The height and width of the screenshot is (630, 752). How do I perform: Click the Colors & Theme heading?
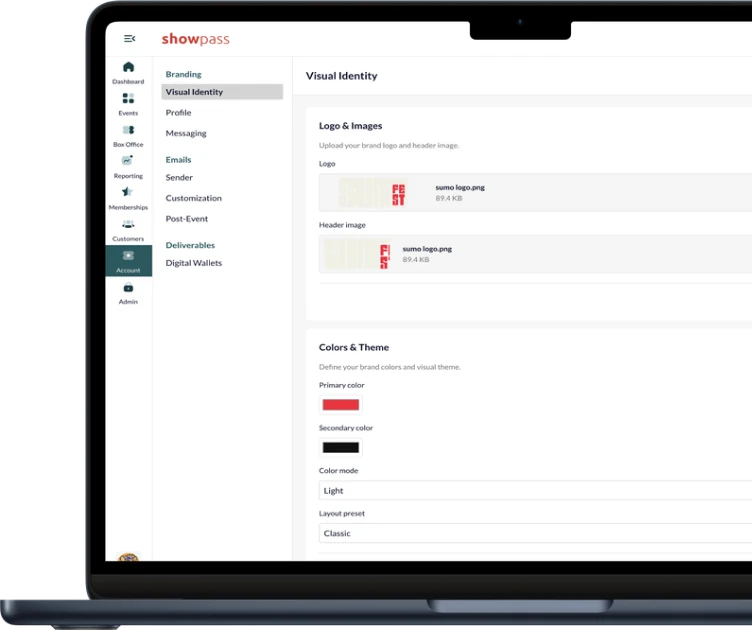click(x=354, y=347)
